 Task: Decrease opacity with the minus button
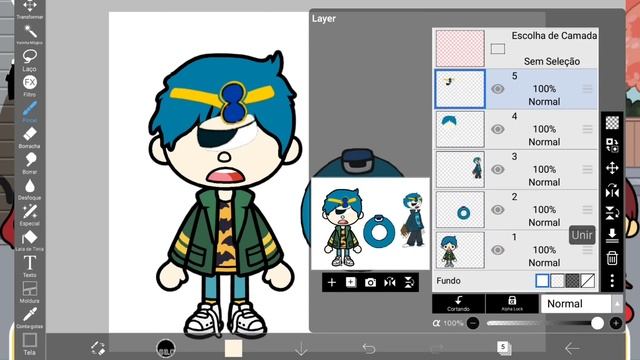[473, 323]
